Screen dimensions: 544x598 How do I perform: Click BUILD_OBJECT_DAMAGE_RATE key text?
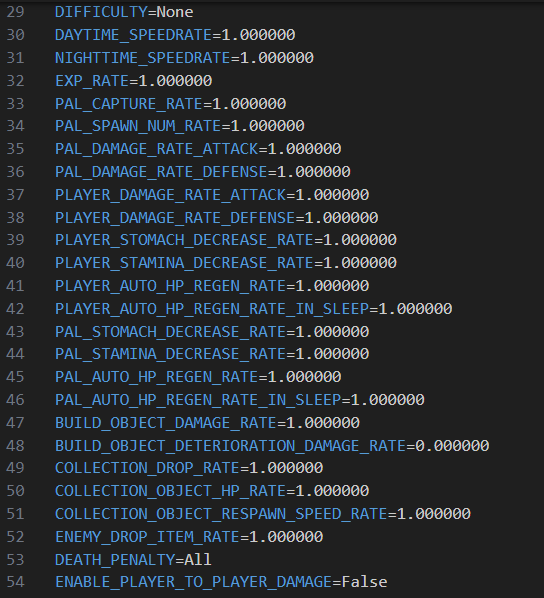tap(166, 422)
